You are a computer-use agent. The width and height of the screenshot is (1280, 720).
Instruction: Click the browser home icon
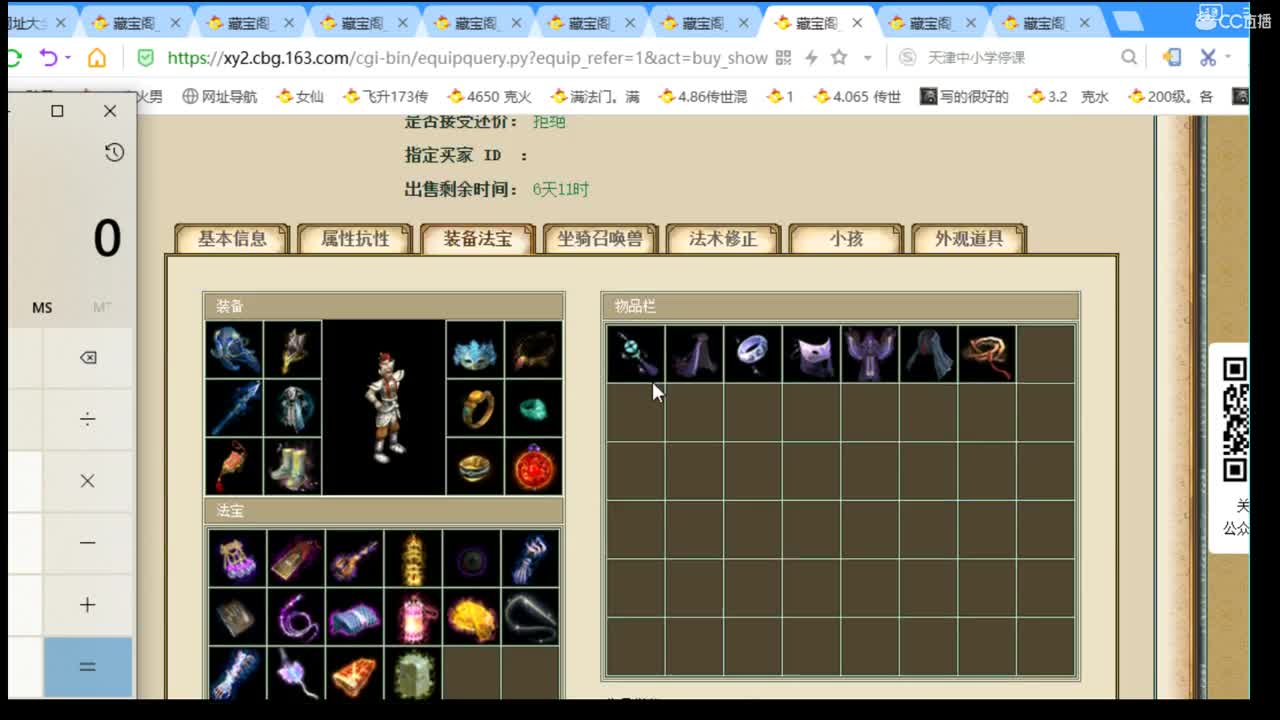coord(97,58)
